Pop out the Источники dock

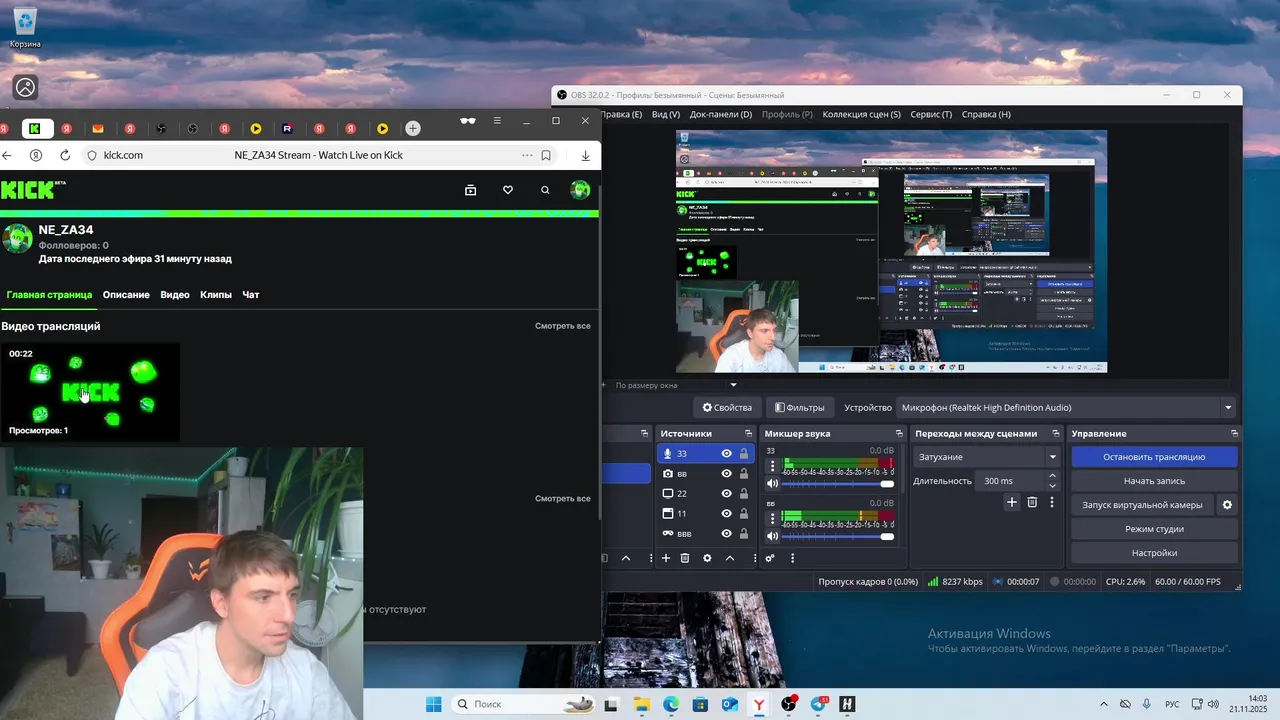[748, 433]
